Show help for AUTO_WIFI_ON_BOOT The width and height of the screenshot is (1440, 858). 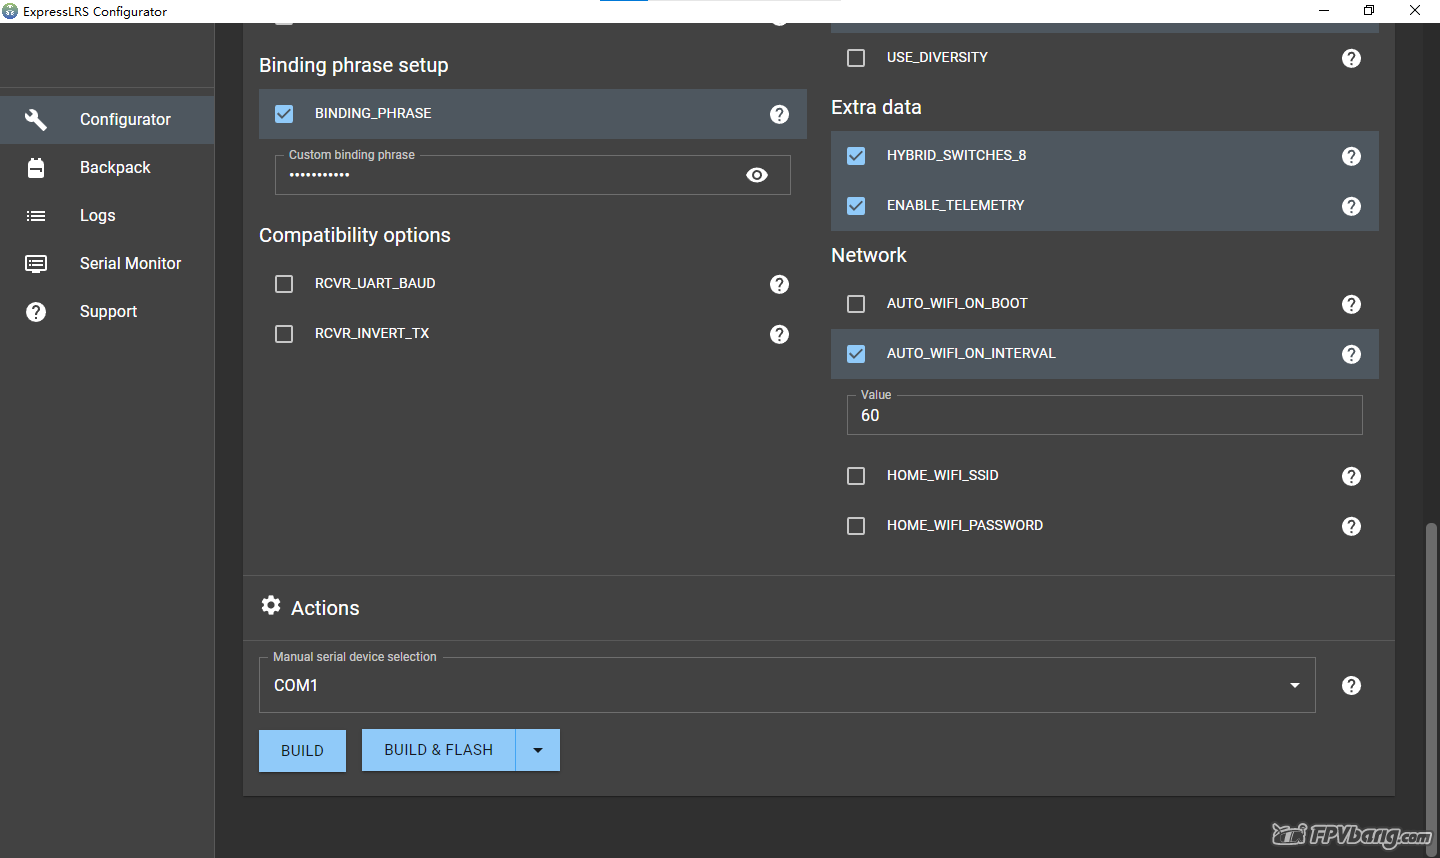(x=1352, y=304)
